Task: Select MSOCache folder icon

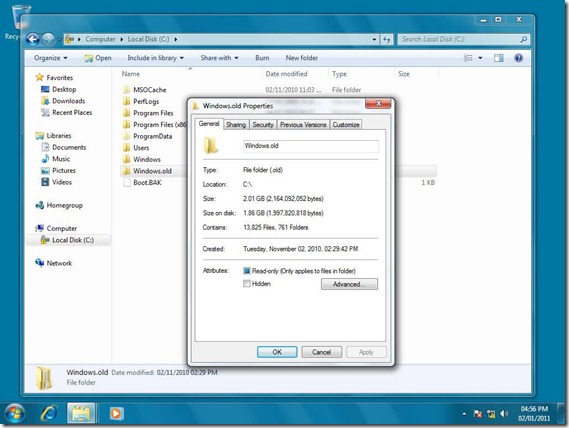Action: [126, 90]
